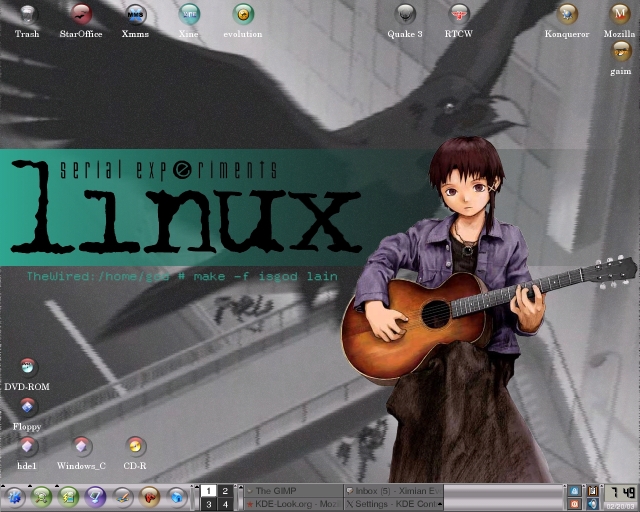Click the orange logout power button
The image size is (640, 512).
[x=574, y=503]
